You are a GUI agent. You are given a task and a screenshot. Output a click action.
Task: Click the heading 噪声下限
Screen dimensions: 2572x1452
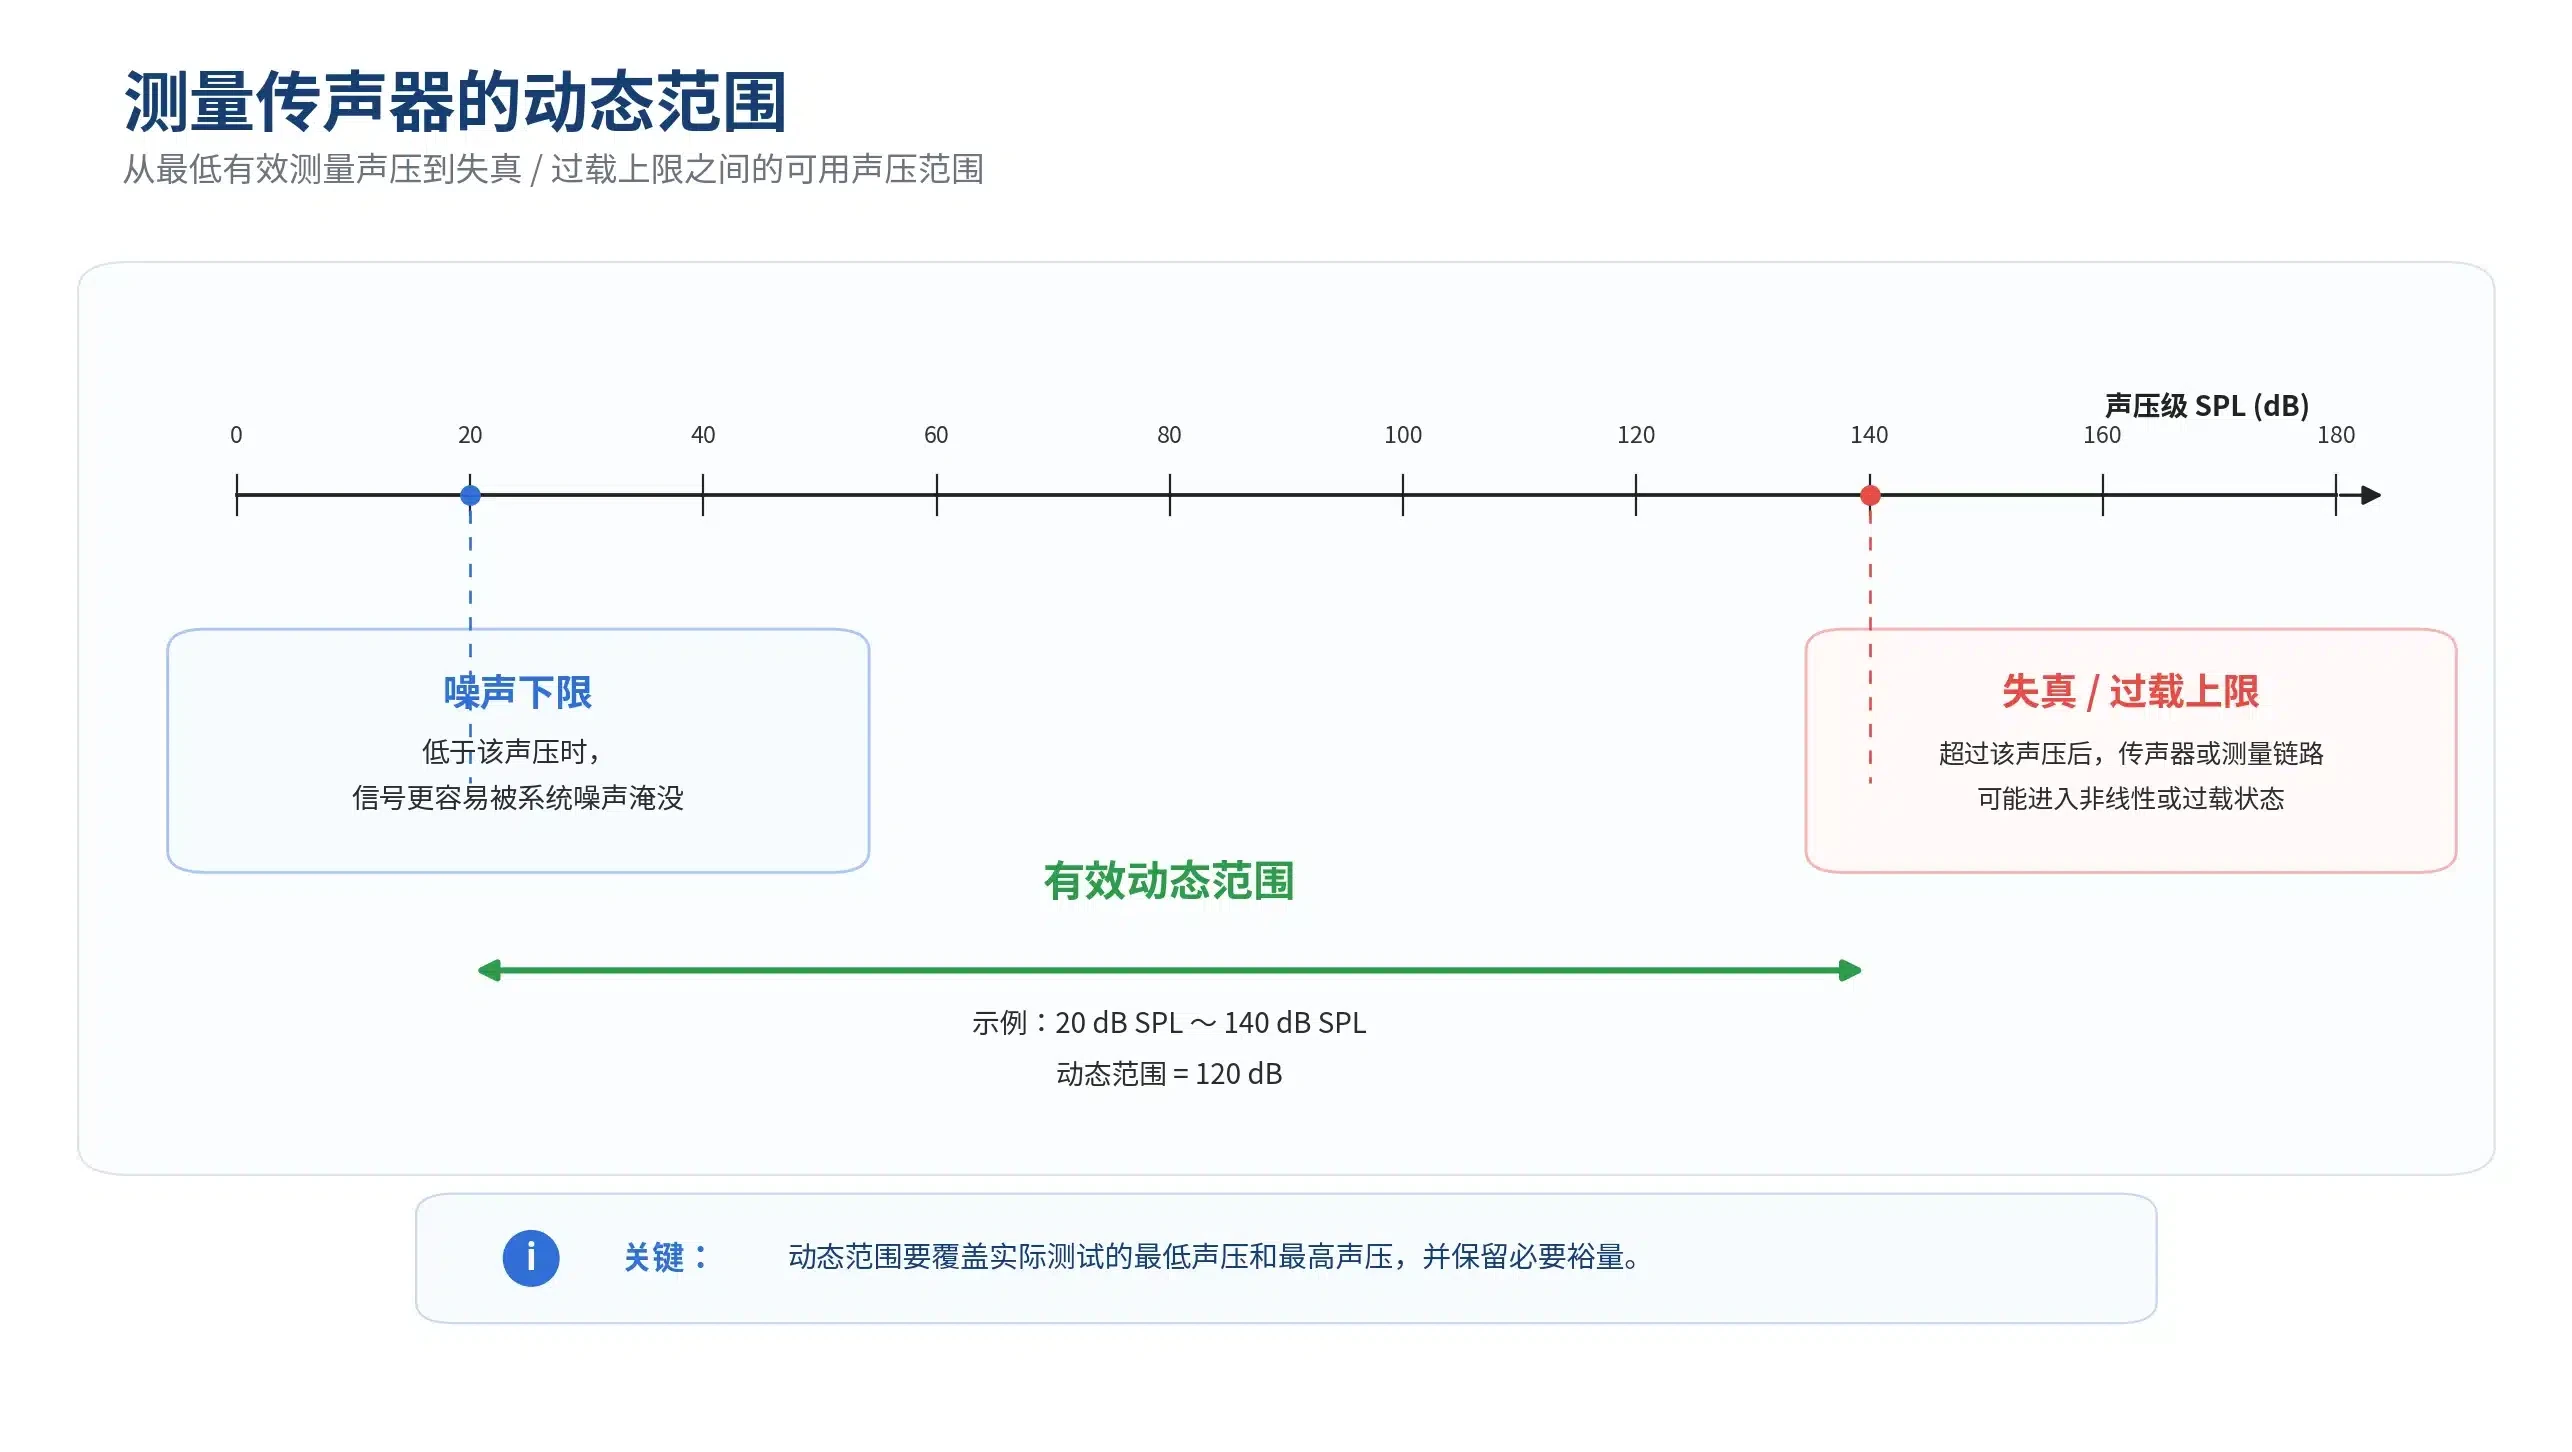518,692
